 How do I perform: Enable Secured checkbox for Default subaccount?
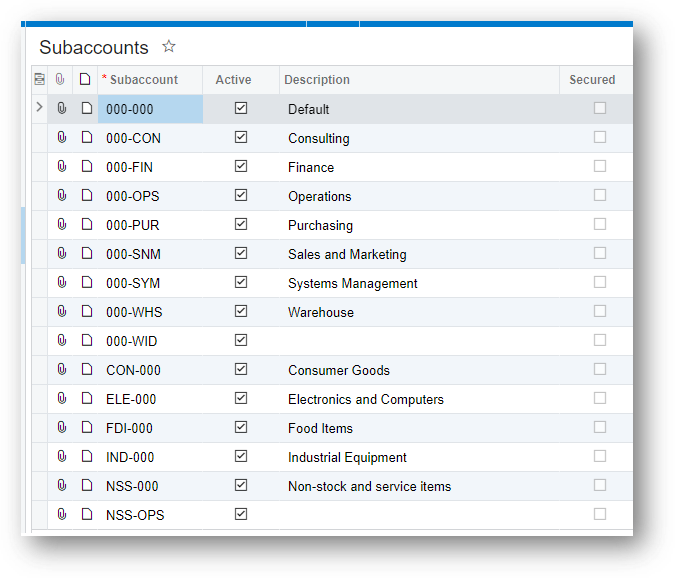[x=600, y=108]
